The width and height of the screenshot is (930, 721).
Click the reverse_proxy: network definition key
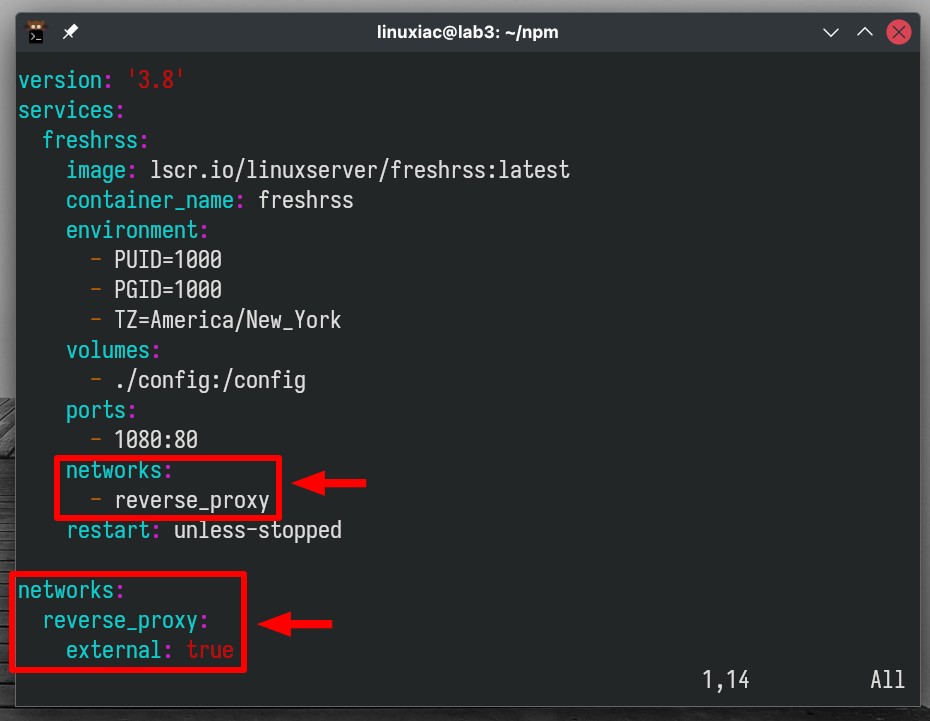click(125, 620)
